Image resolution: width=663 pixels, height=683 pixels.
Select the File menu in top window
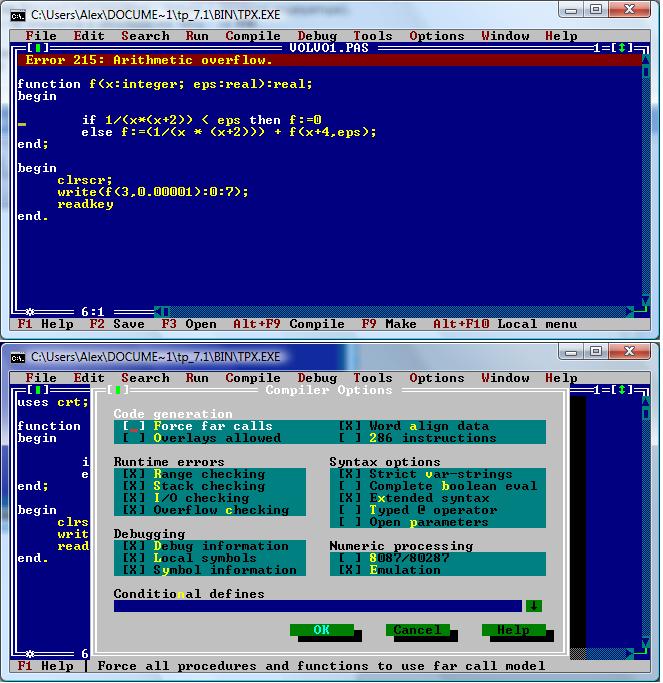[41, 36]
